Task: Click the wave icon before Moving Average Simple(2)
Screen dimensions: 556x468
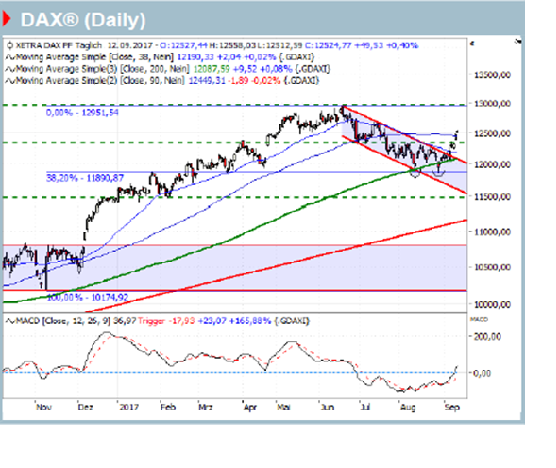Action: pyautogui.click(x=10, y=81)
